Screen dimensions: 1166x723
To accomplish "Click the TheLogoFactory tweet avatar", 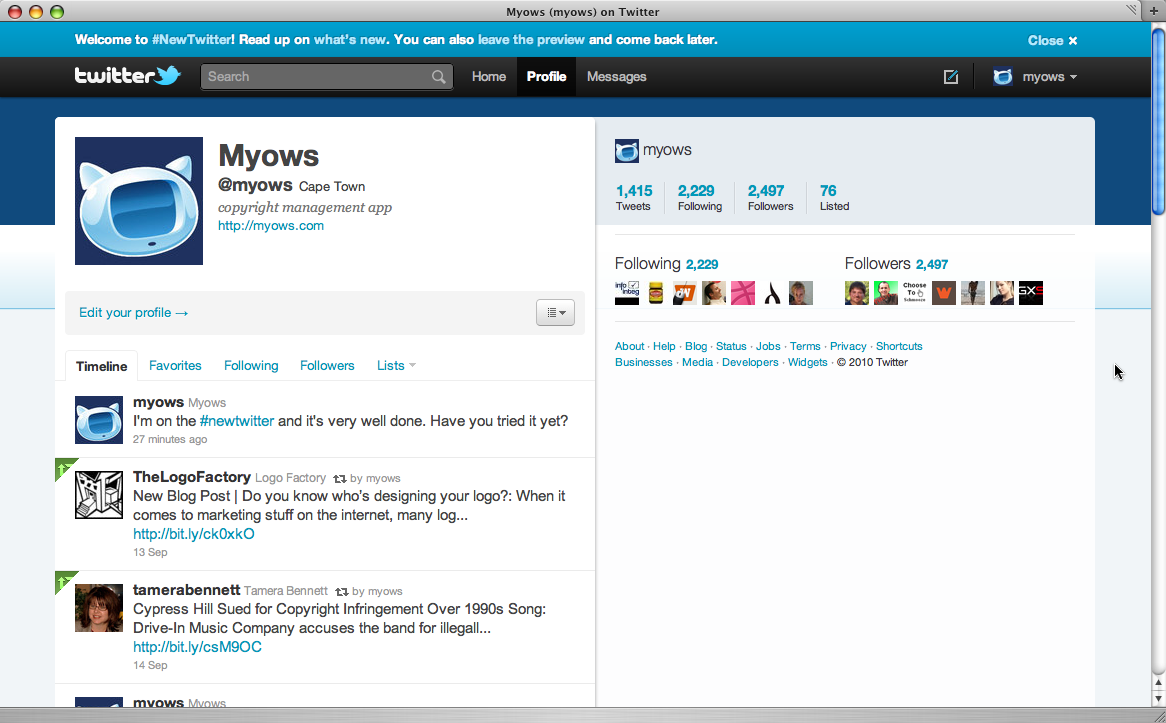I will coord(99,495).
